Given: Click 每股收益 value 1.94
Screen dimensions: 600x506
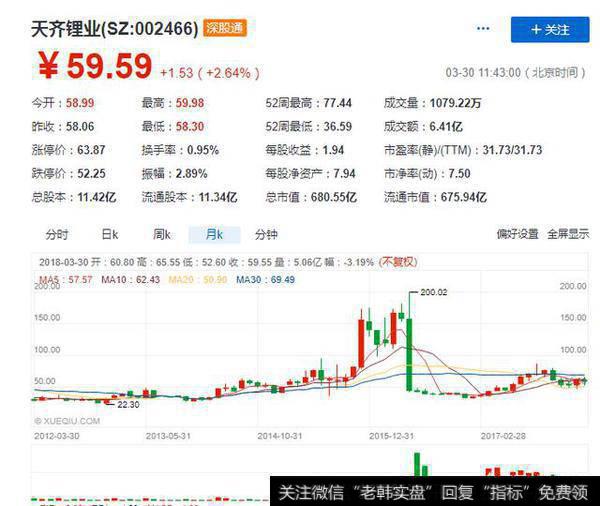Looking at the screenshot, I should pos(333,150).
